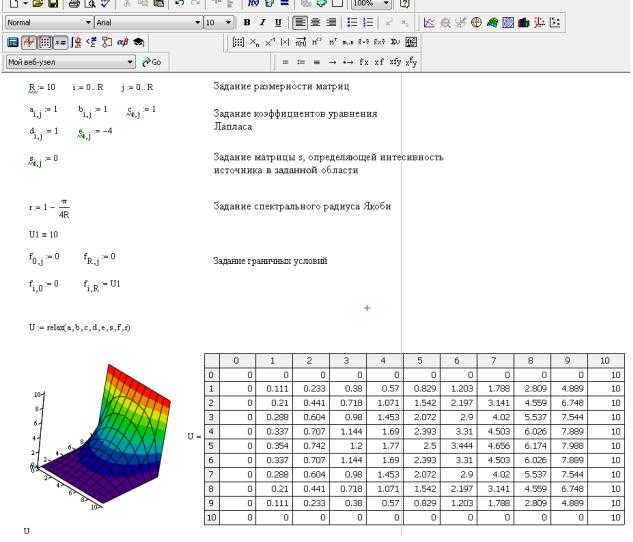The image size is (633, 542).
Task: Click the 'U1 = 10' equation
Action: pos(43,234)
